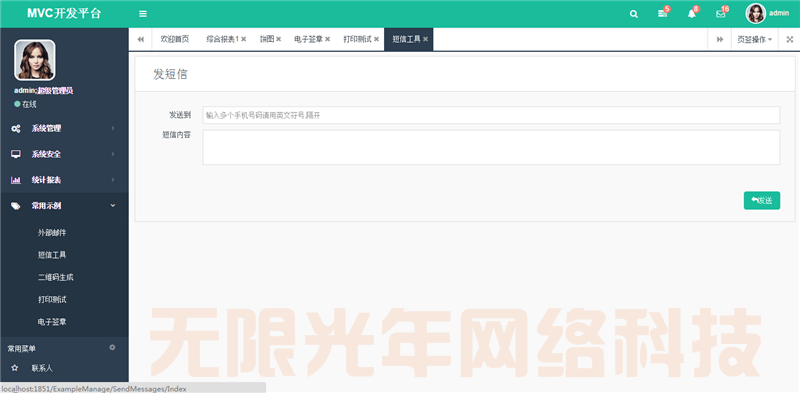The height and width of the screenshot is (393, 800).
Task: Switch to the 打印测试 tab
Action: coord(357,39)
